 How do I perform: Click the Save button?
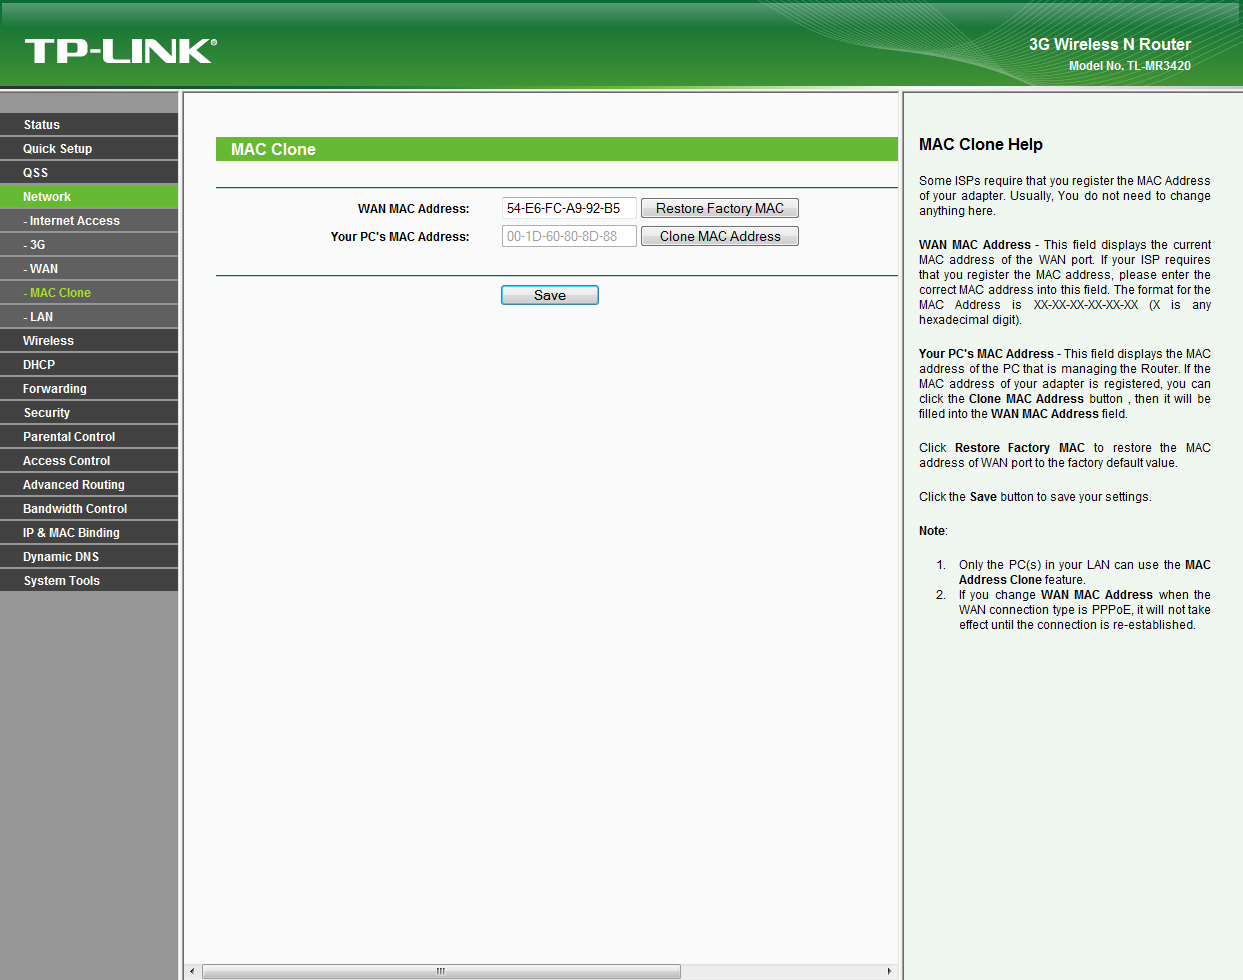point(549,295)
